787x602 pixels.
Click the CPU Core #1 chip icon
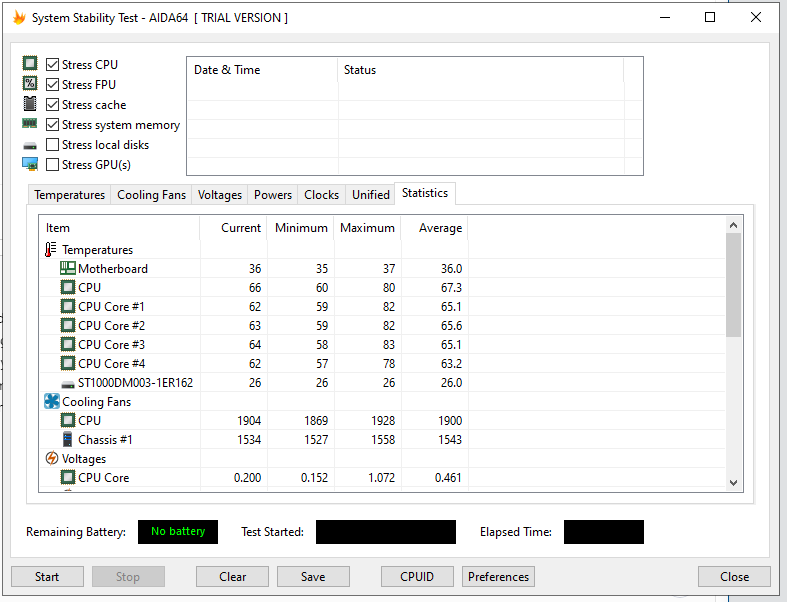(x=68, y=306)
